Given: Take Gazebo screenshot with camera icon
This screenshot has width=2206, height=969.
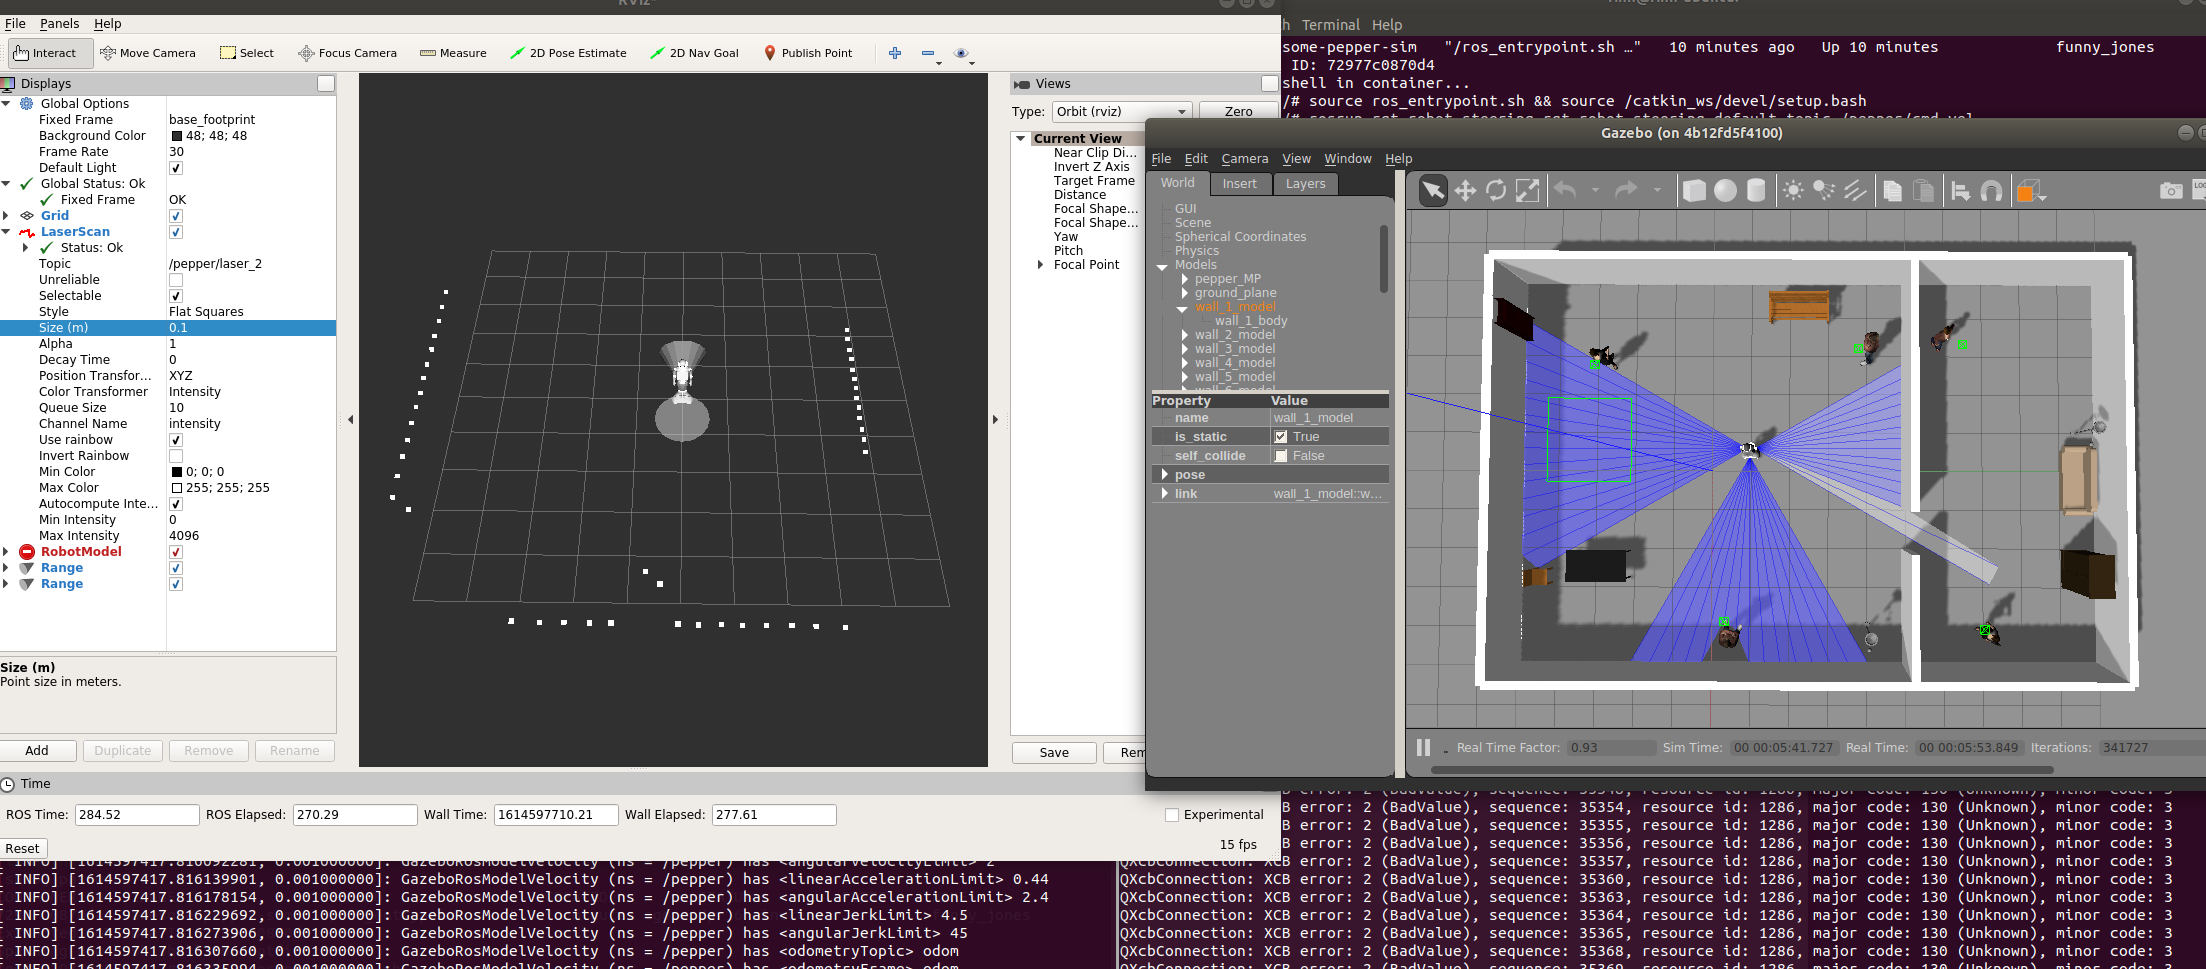Looking at the screenshot, I should (x=2171, y=190).
